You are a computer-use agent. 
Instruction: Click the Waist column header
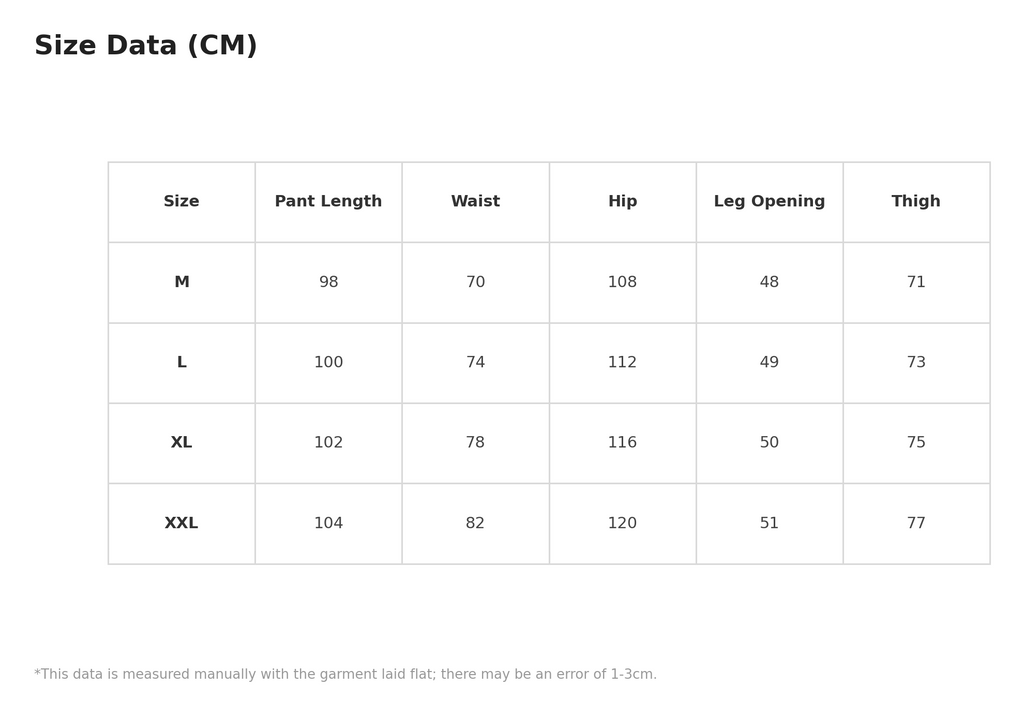coord(475,201)
